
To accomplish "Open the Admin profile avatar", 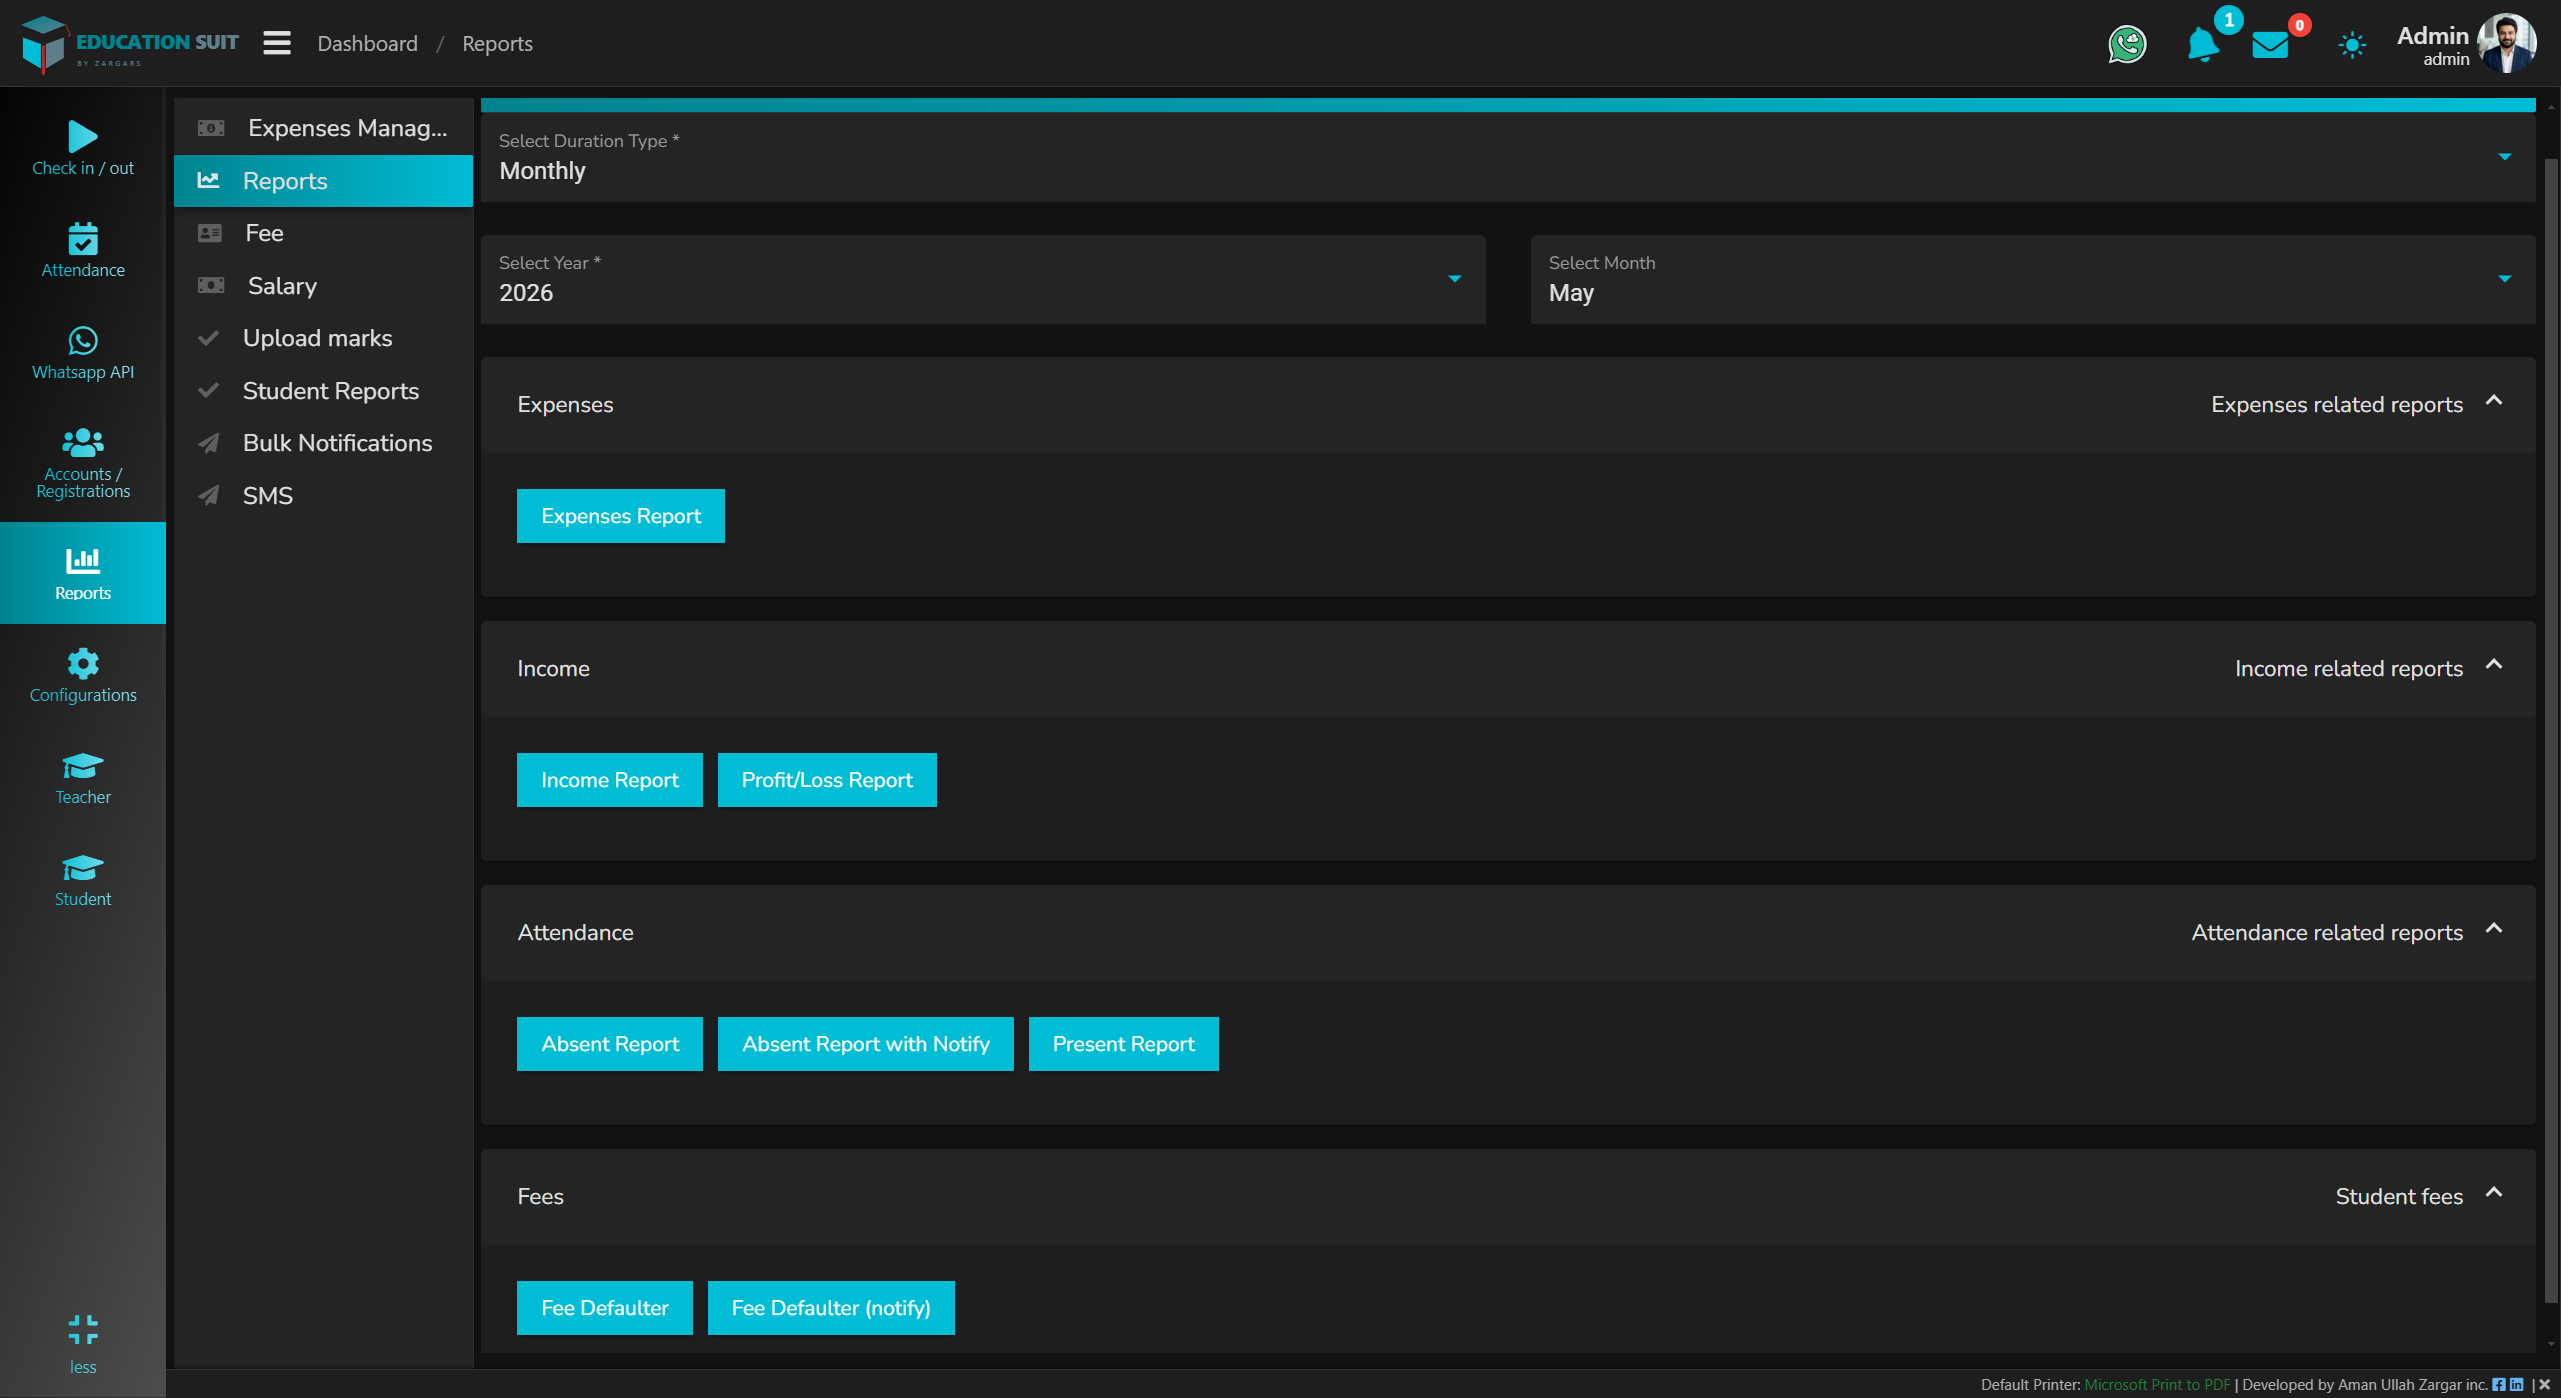I will (x=2507, y=43).
